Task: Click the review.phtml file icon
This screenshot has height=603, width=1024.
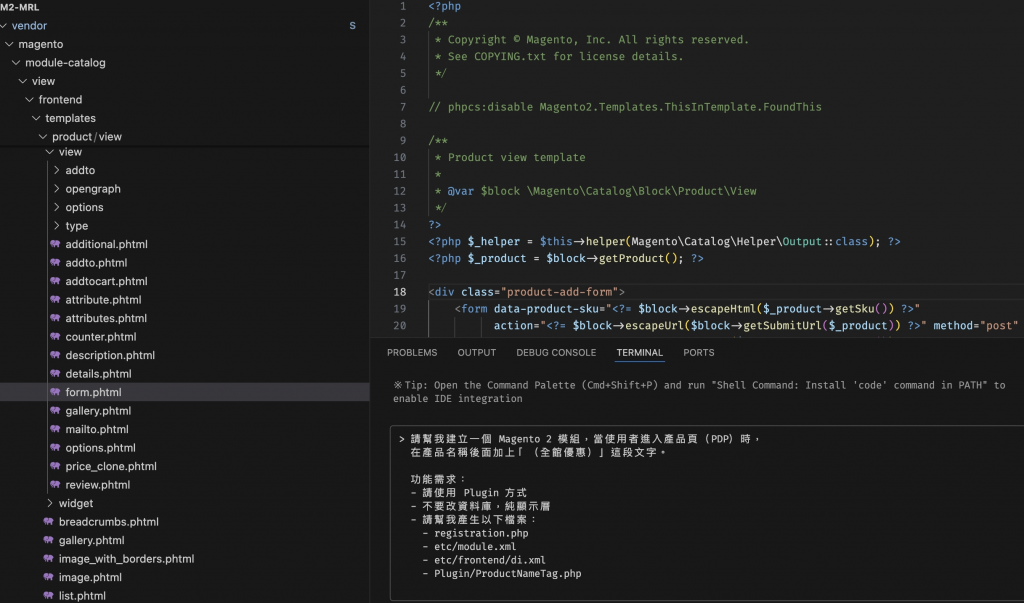Action: point(56,484)
